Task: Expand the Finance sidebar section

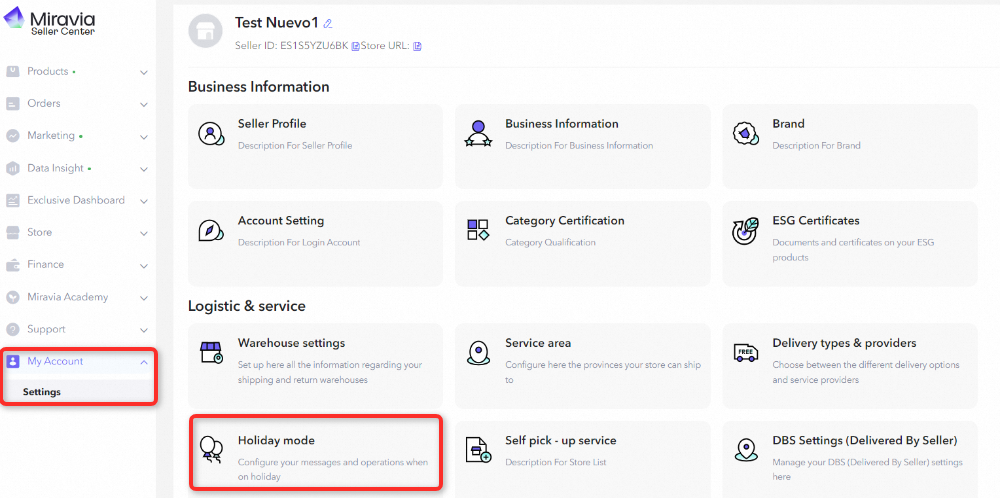Action: tap(144, 265)
